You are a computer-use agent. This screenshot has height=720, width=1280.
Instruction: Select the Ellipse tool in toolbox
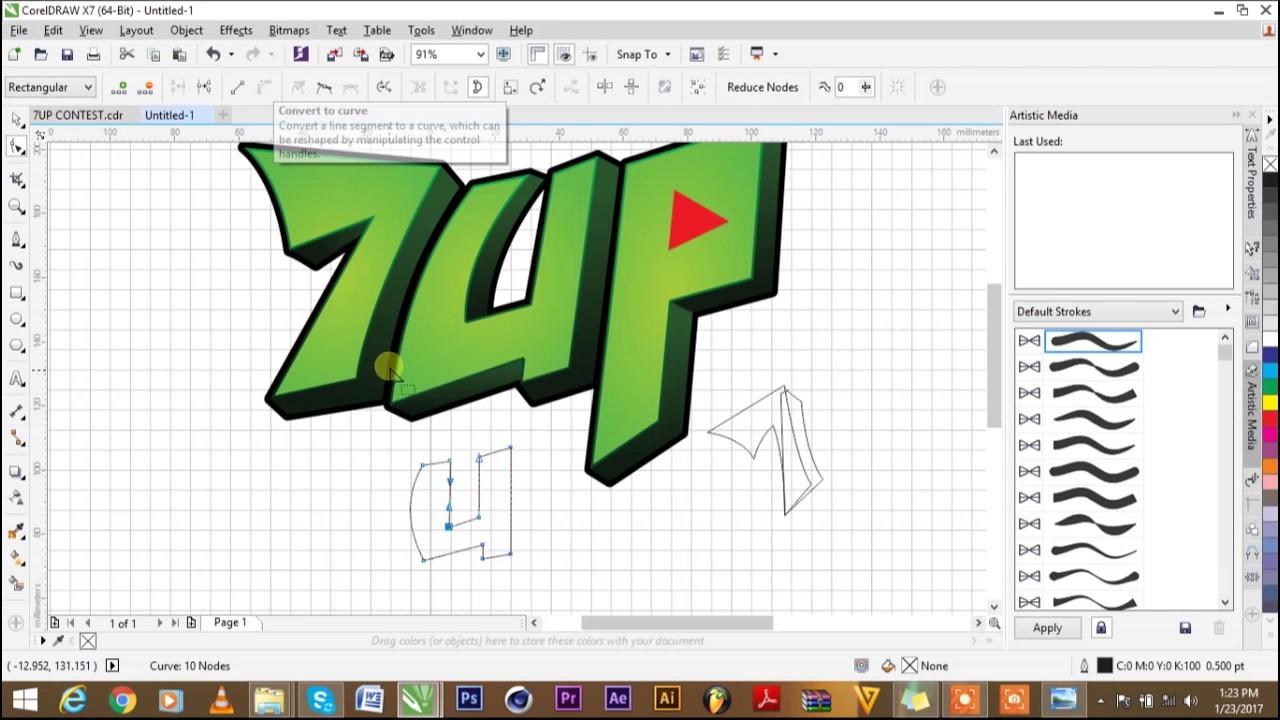pos(17,320)
